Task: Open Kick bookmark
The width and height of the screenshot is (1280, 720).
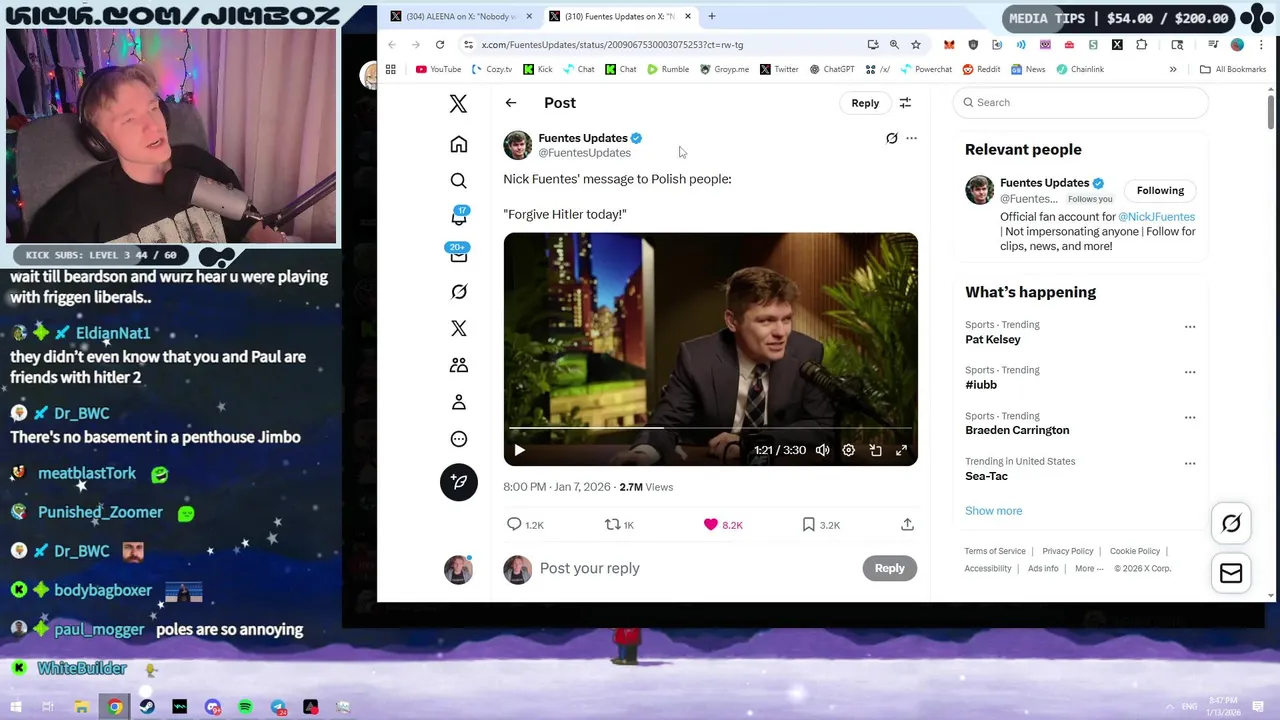Action: click(x=537, y=70)
